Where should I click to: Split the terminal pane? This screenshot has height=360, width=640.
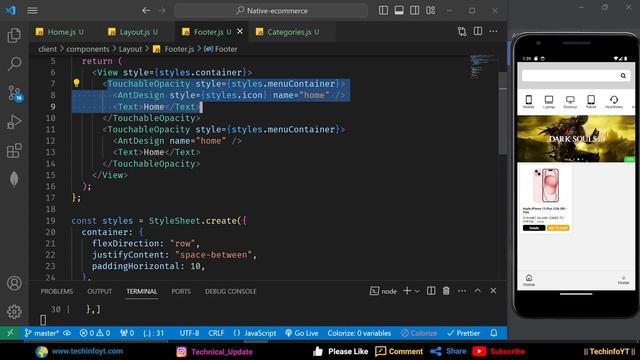tap(431, 291)
